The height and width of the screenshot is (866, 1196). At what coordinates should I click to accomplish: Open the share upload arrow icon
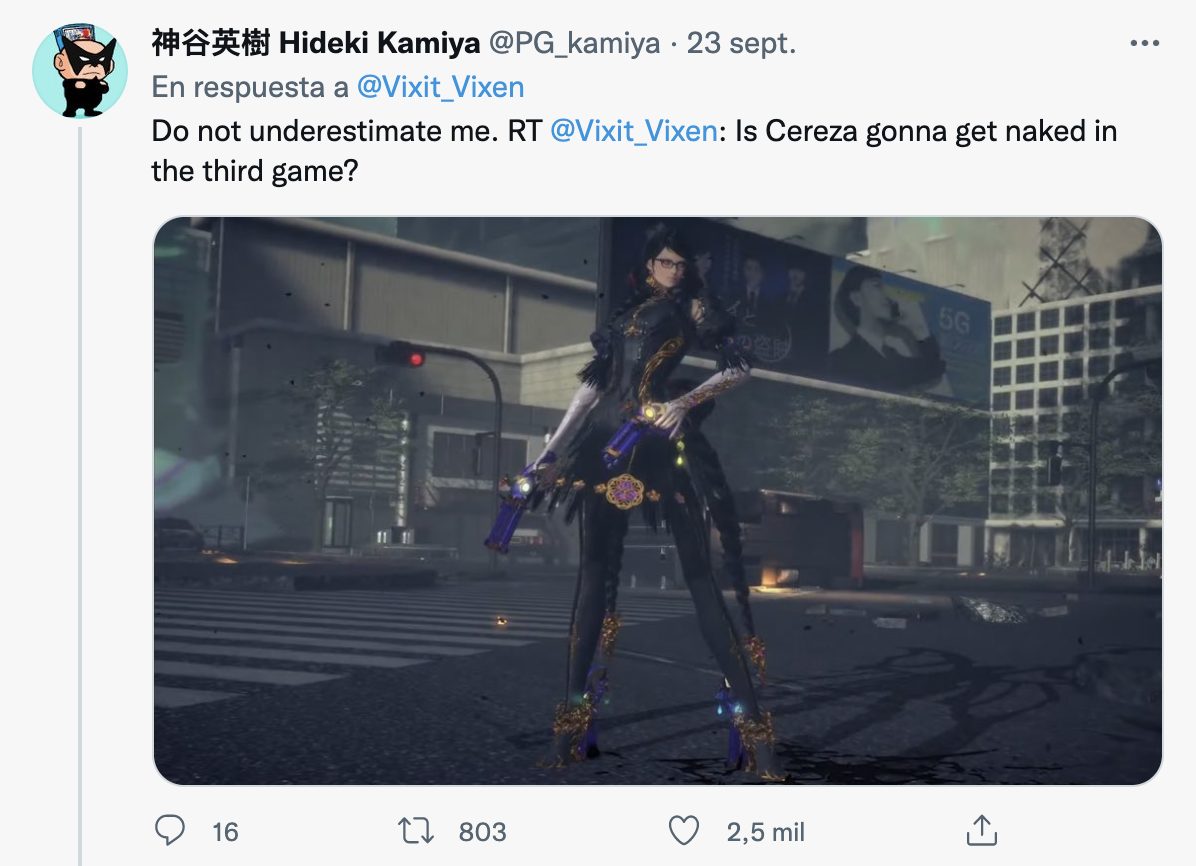pyautogui.click(x=982, y=830)
